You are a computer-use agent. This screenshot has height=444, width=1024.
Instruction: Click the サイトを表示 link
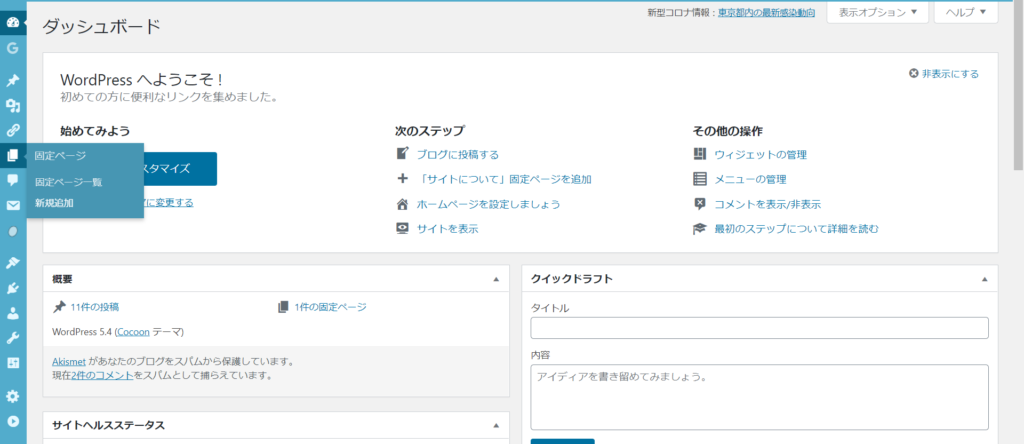(447, 229)
